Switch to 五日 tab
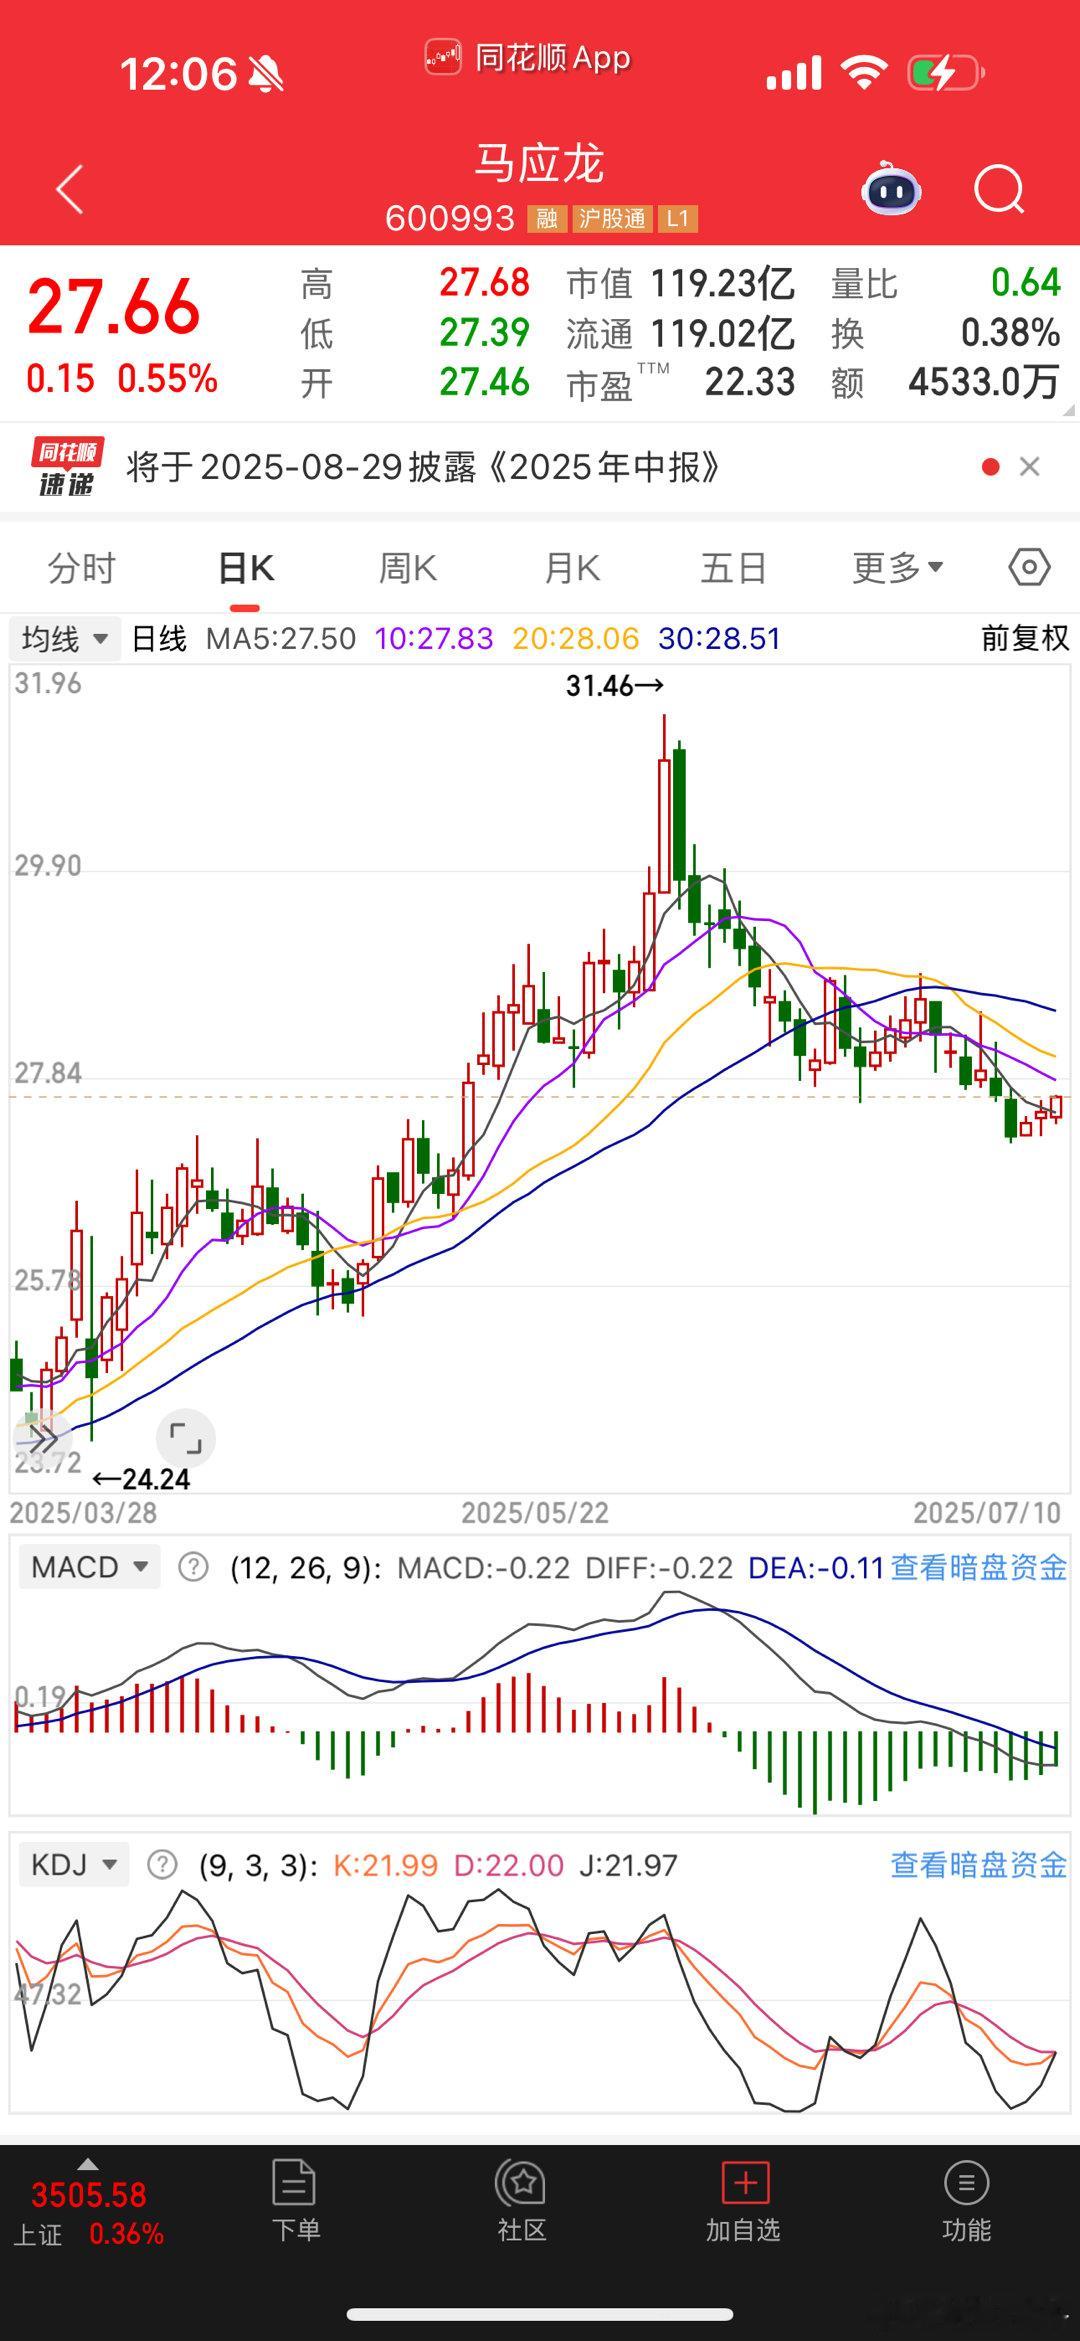Viewport: 1080px width, 2341px height. point(734,568)
